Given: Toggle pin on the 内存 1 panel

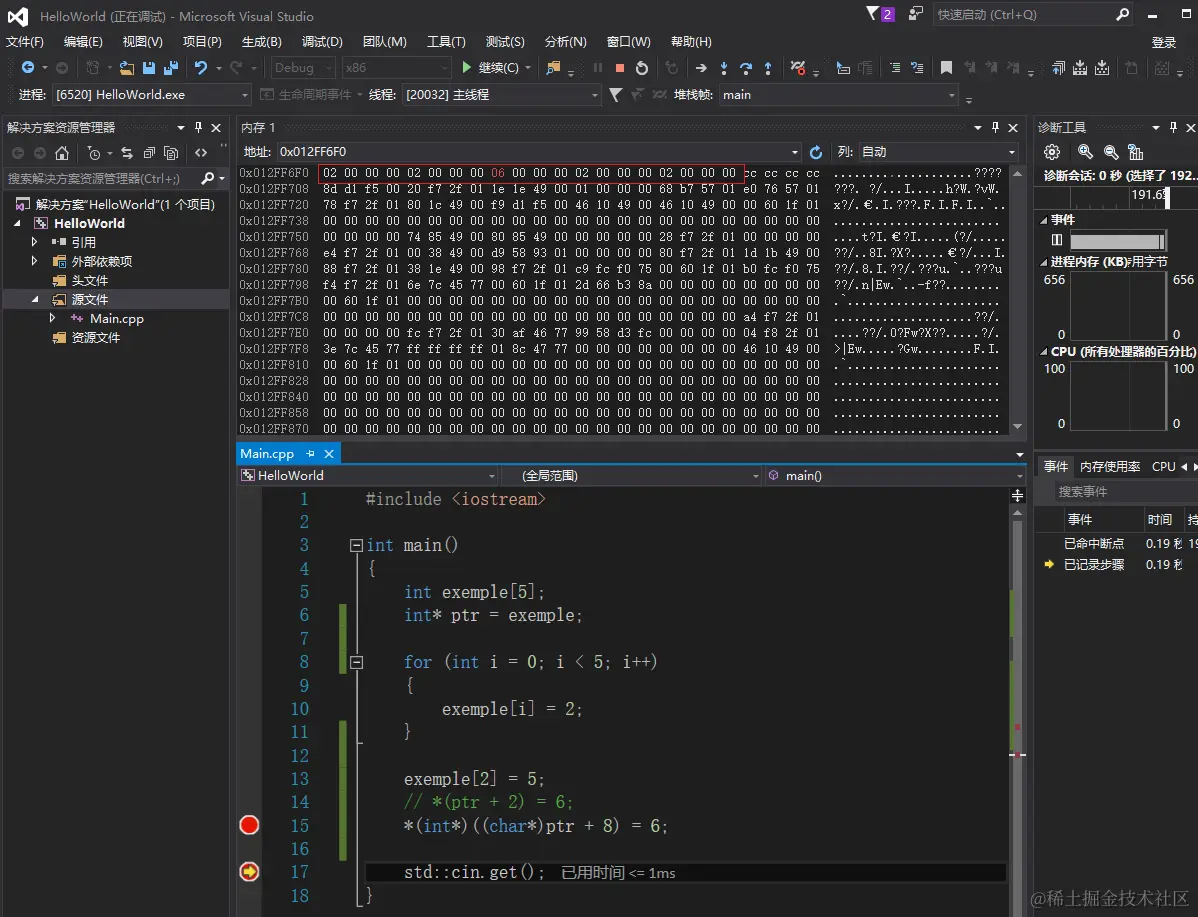Looking at the screenshot, I should pyautogui.click(x=995, y=128).
